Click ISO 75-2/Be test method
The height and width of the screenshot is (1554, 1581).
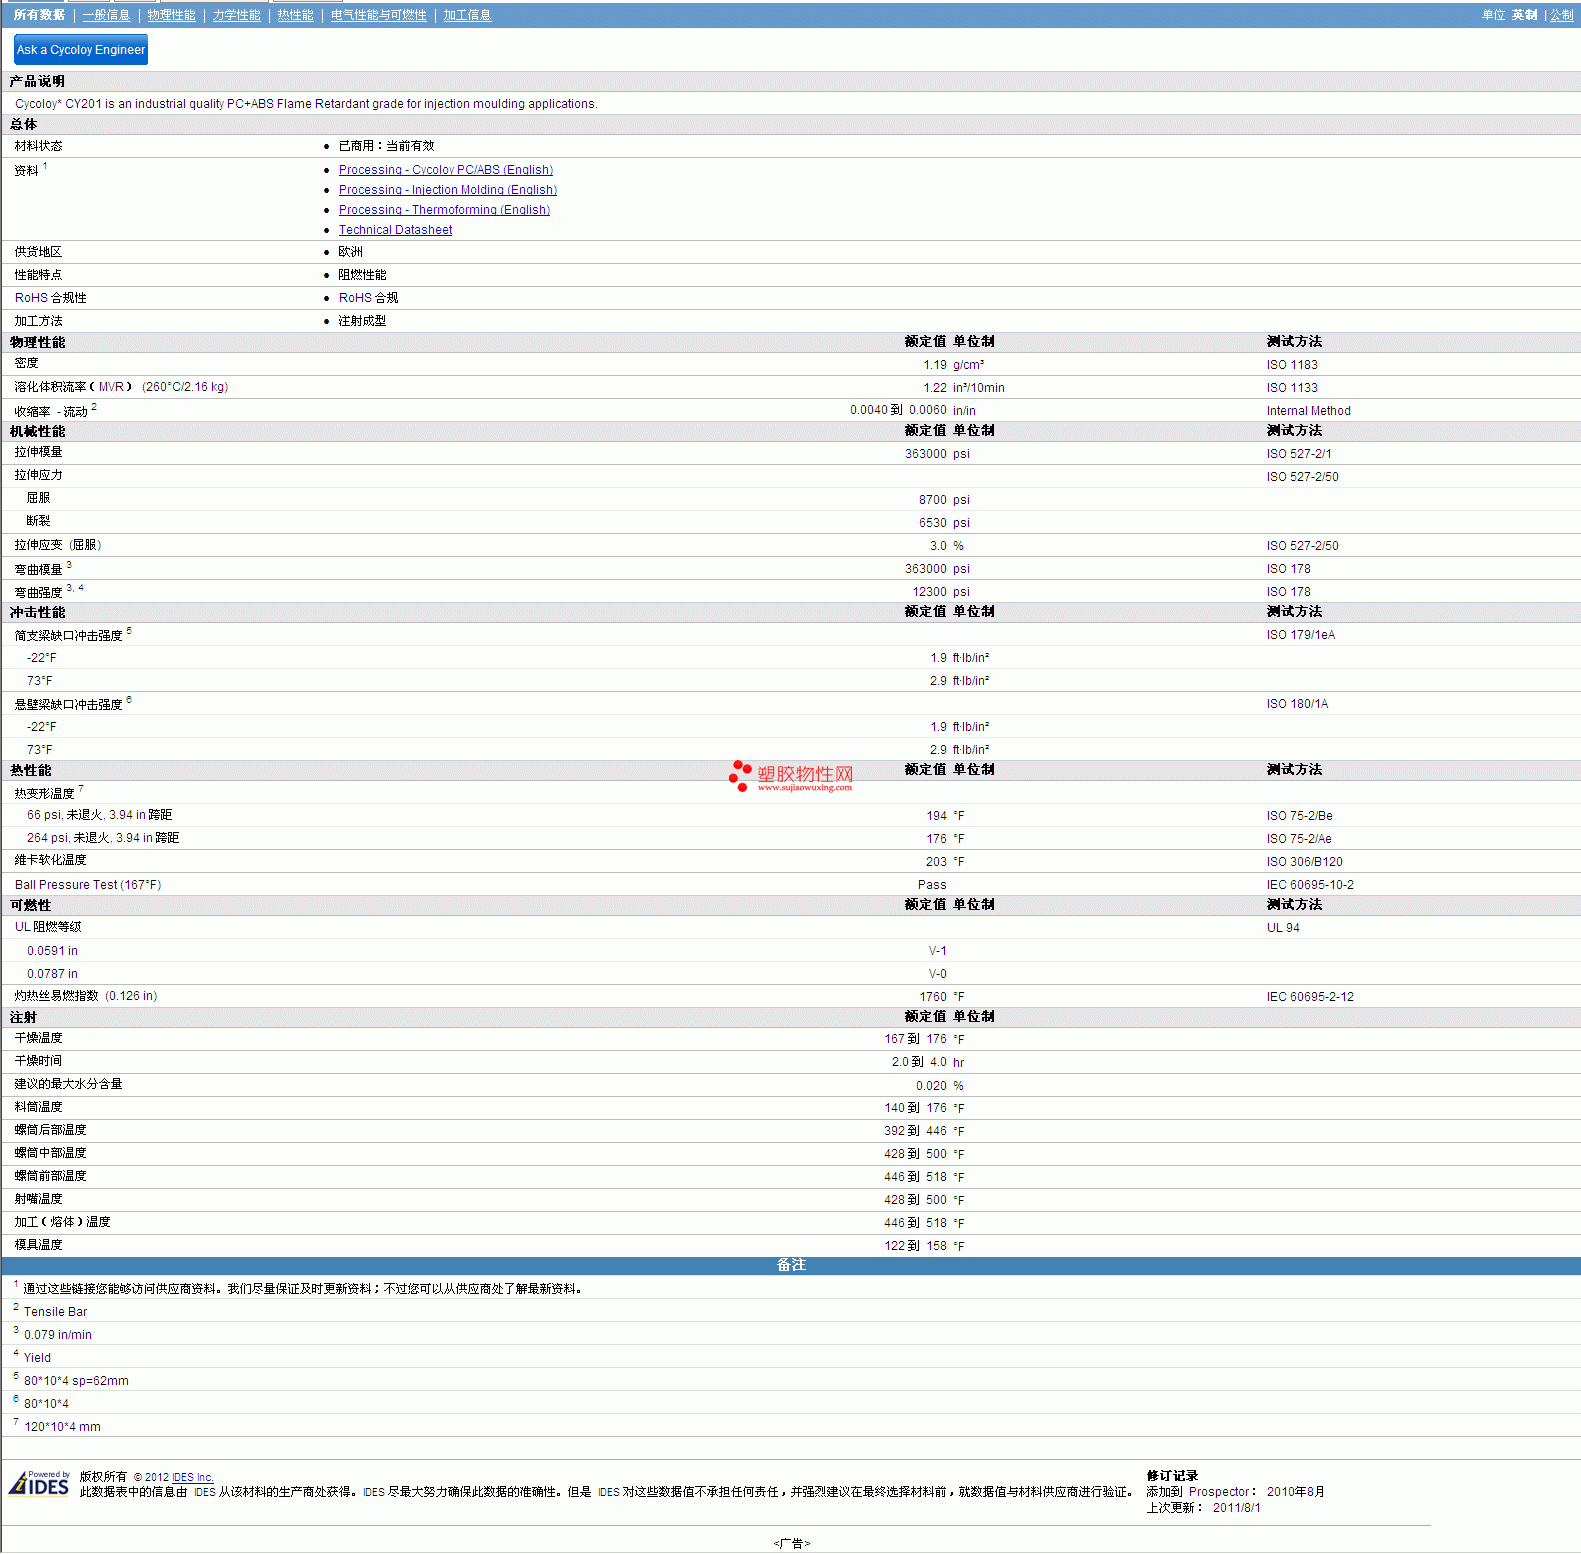coord(1299,816)
